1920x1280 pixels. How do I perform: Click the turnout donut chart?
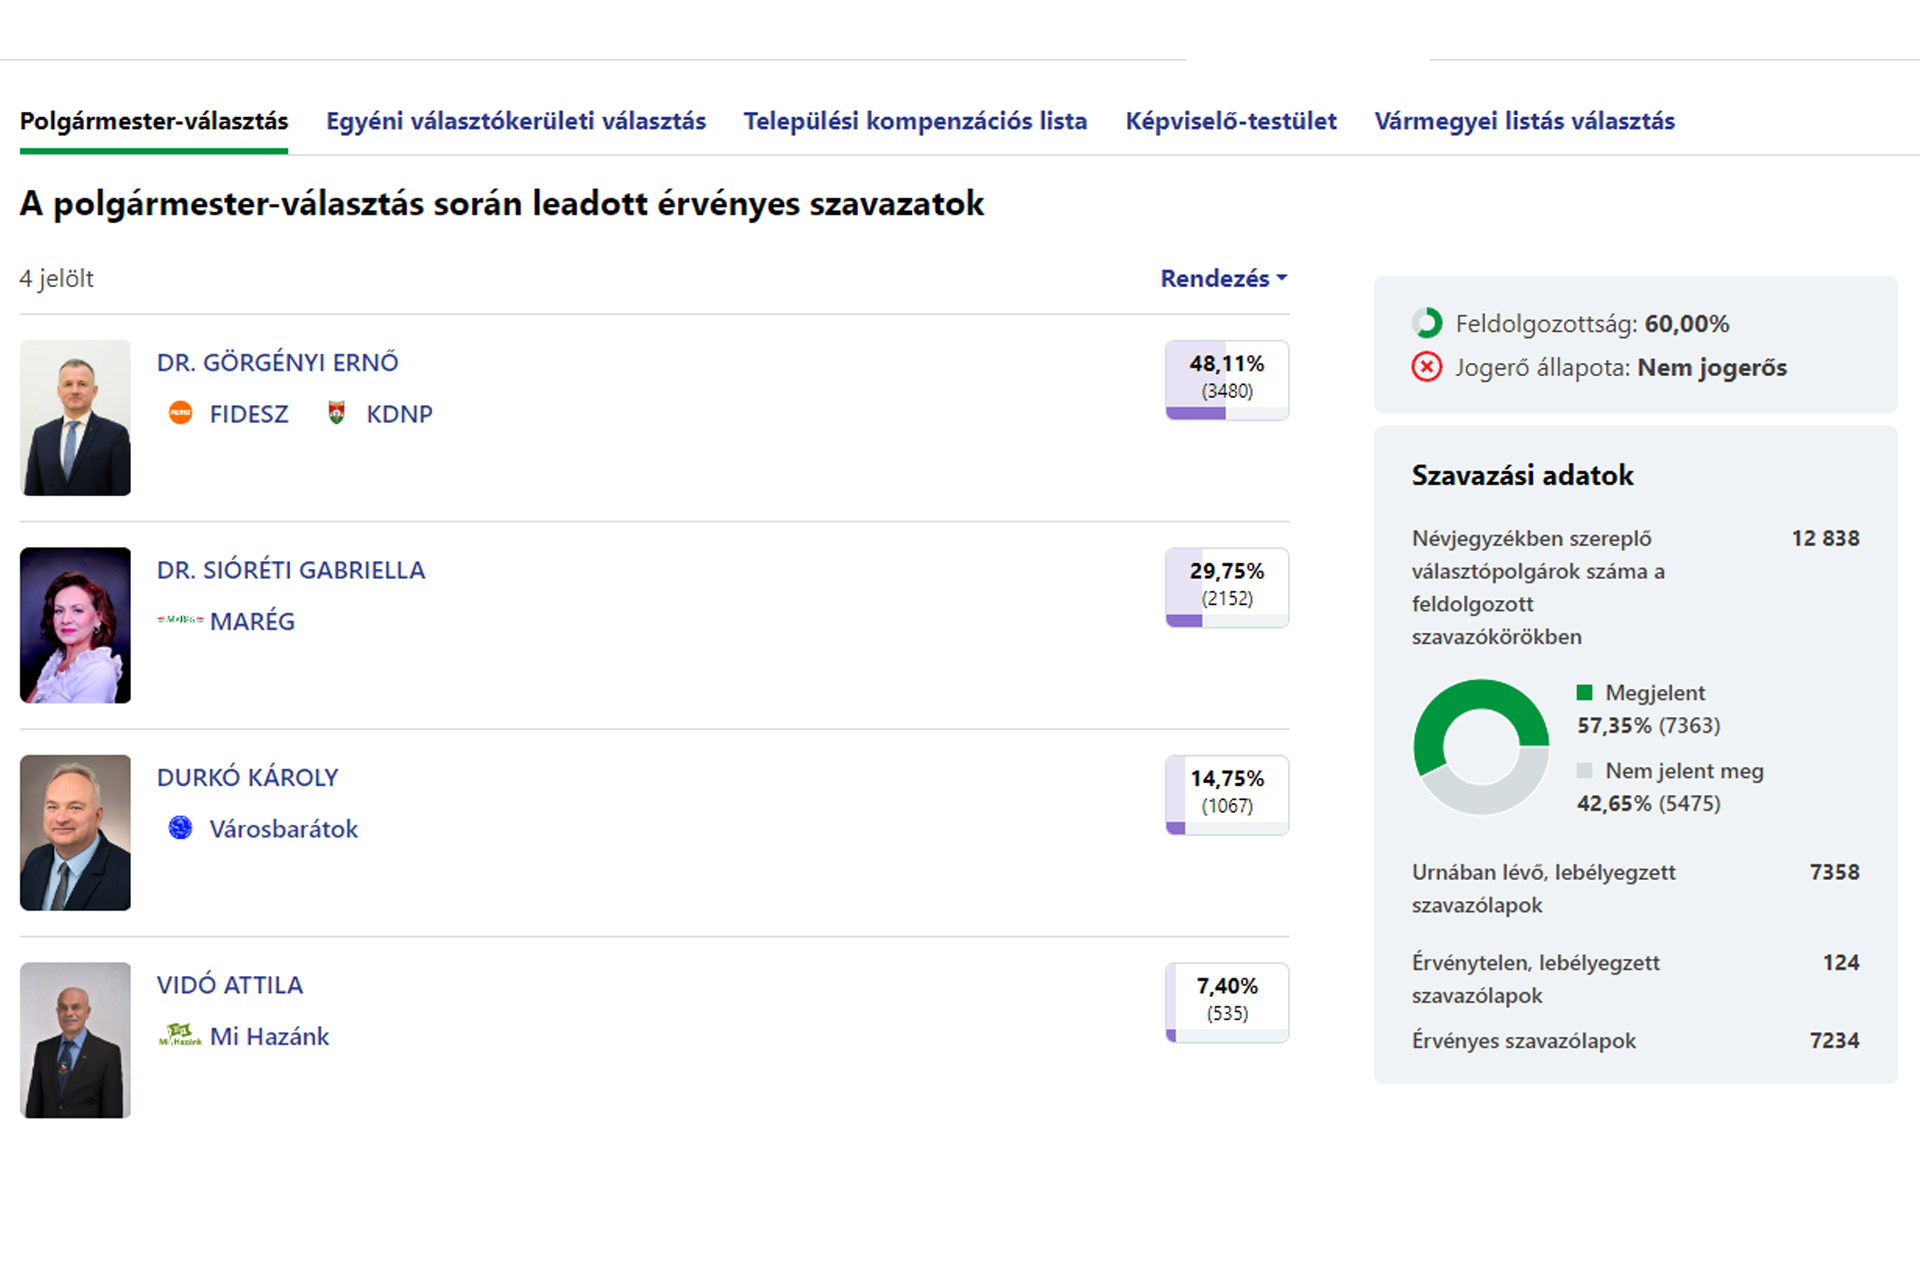(1481, 747)
